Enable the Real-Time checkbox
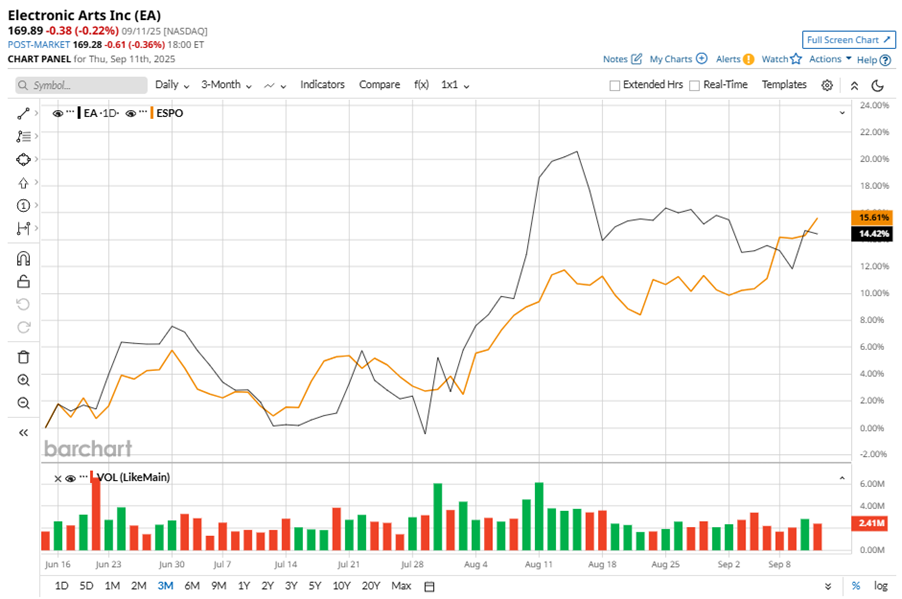The image size is (902, 599). (x=694, y=85)
